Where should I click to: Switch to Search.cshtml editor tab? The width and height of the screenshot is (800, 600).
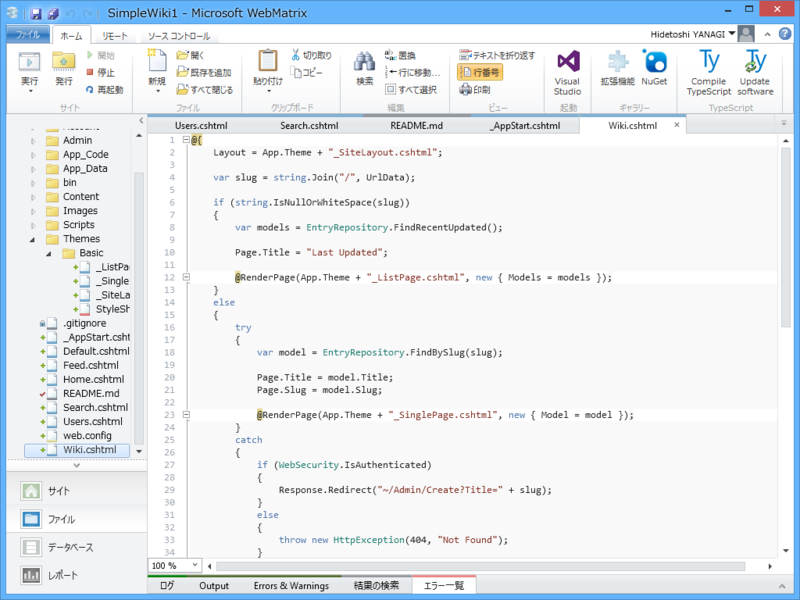pyautogui.click(x=309, y=126)
